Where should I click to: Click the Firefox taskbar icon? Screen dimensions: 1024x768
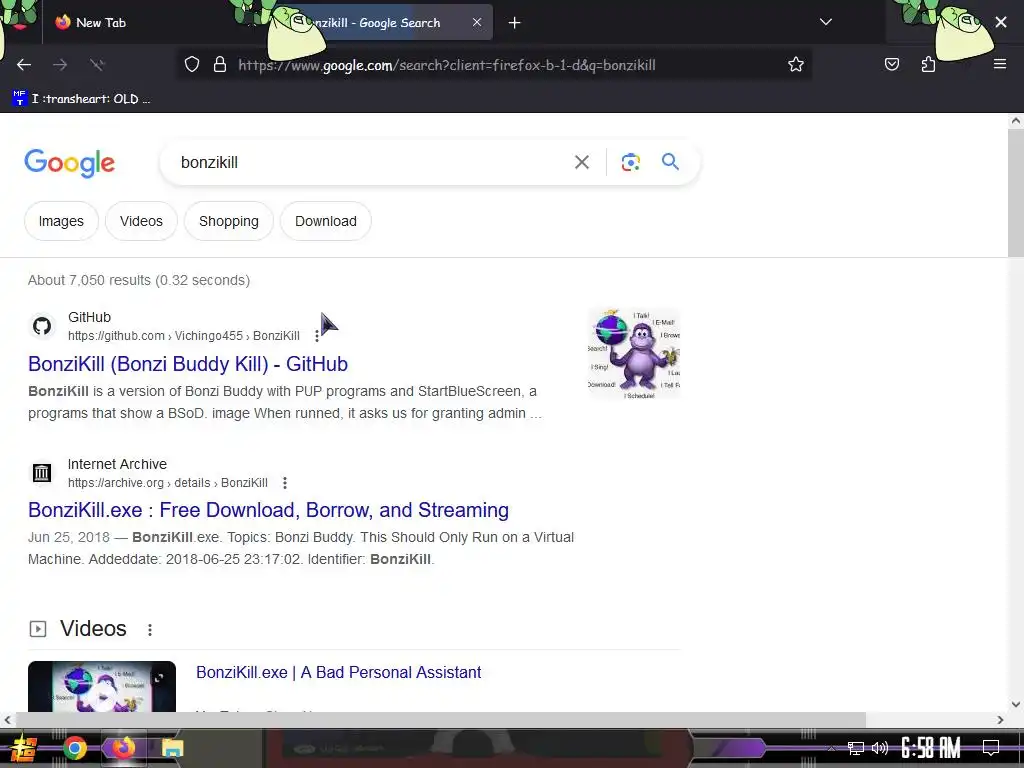point(123,748)
